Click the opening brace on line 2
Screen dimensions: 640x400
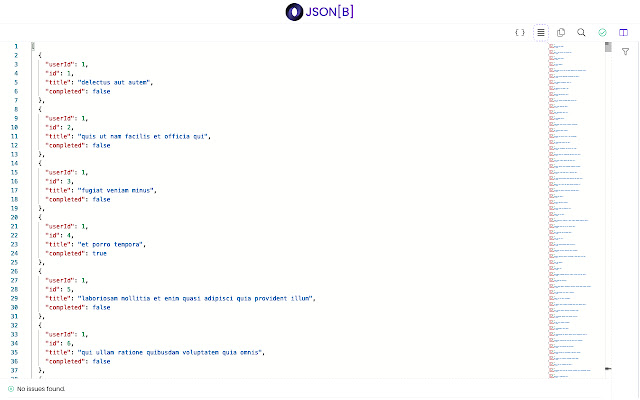[x=40, y=55]
